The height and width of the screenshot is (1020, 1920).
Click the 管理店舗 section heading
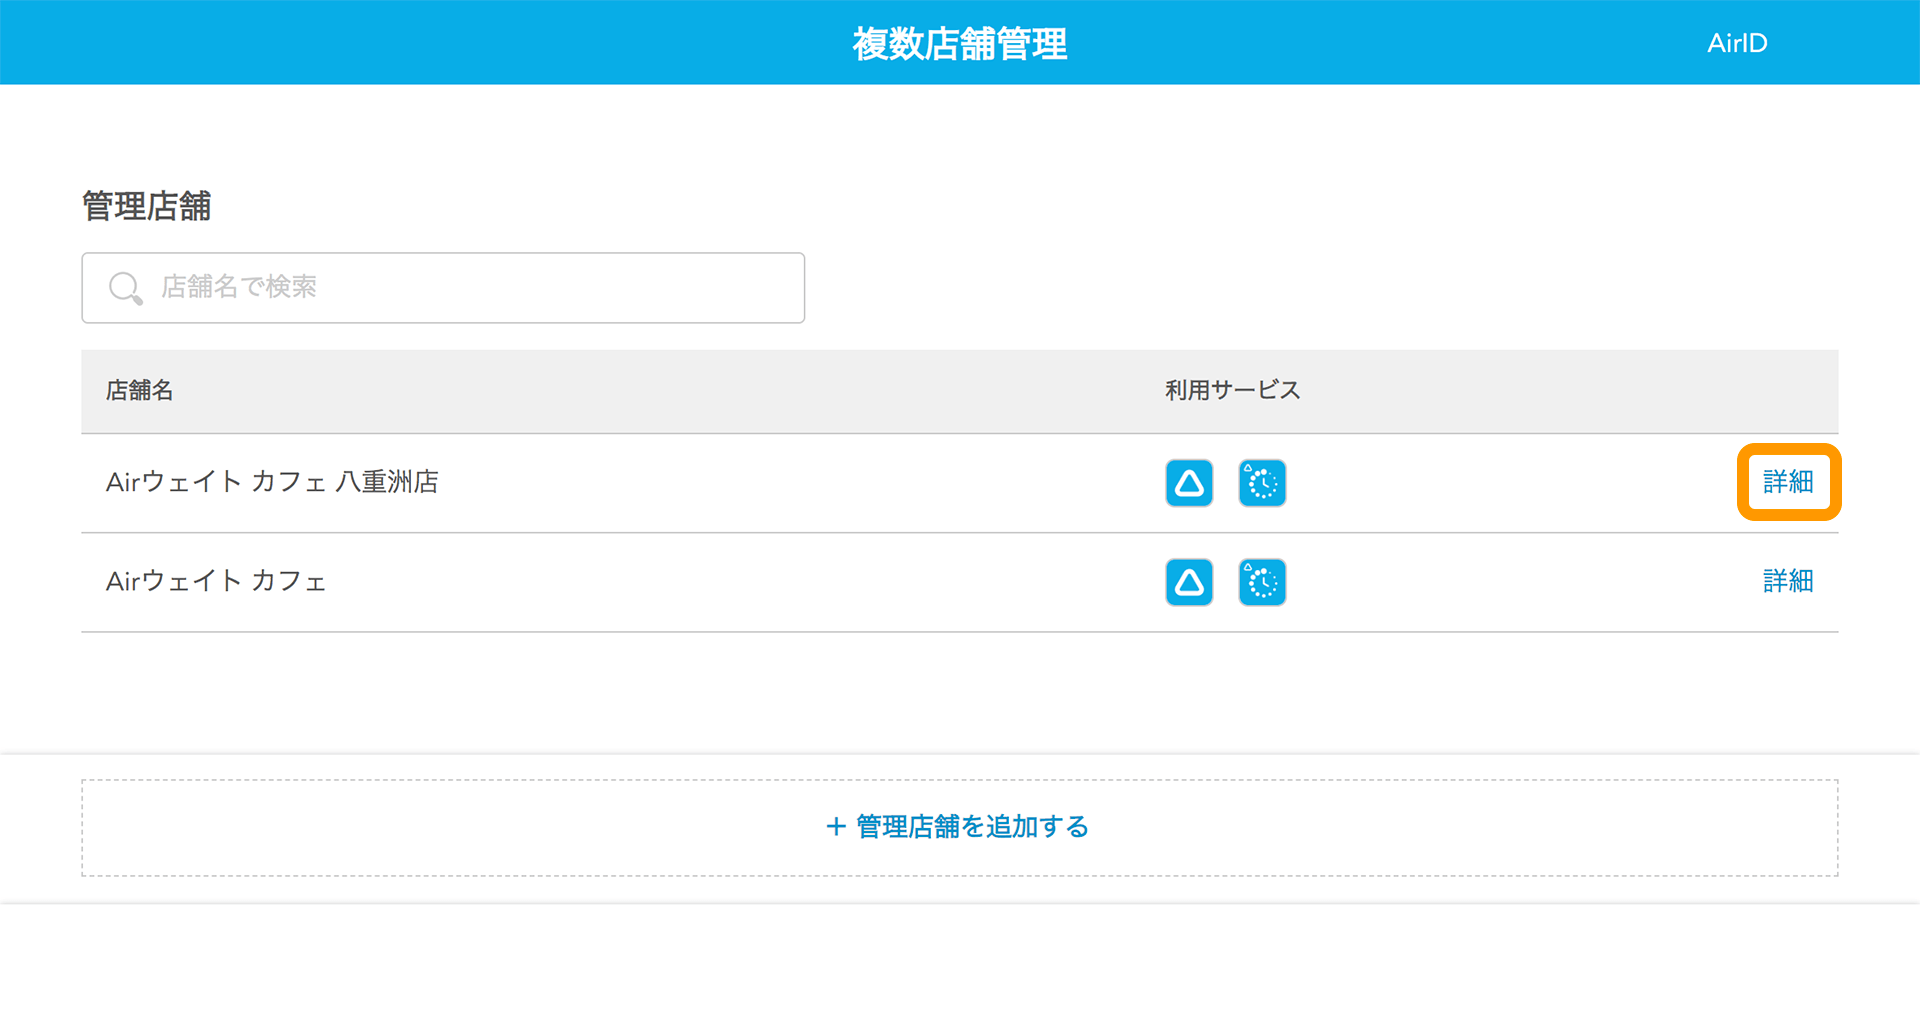click(146, 206)
